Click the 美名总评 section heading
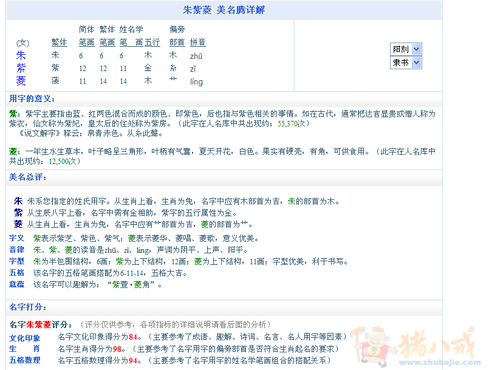Viewport: 489px width, 370px height. [28, 177]
